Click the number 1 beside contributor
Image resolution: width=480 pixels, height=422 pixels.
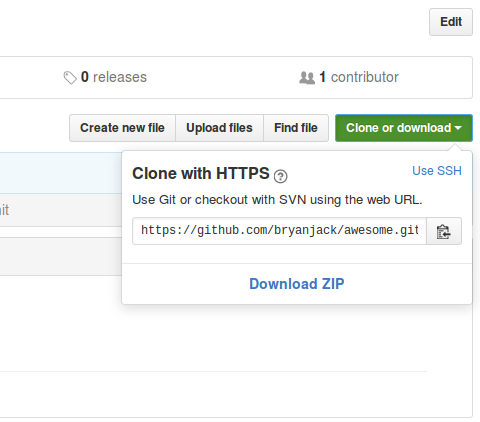[x=322, y=77]
